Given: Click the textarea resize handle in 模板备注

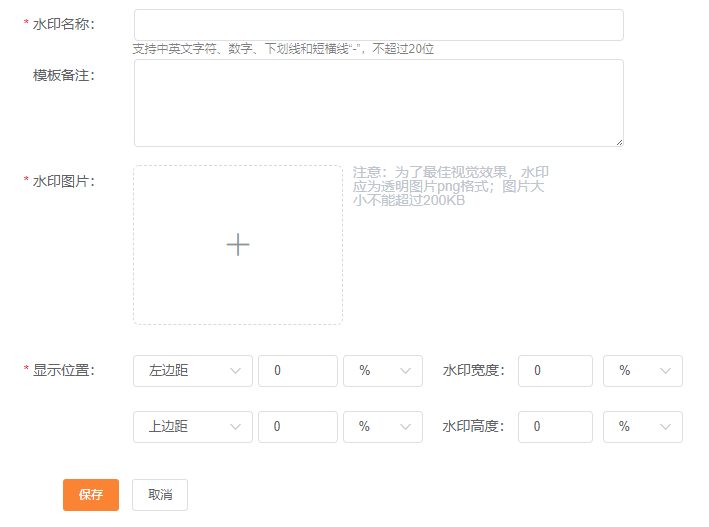Looking at the screenshot, I should (619, 142).
